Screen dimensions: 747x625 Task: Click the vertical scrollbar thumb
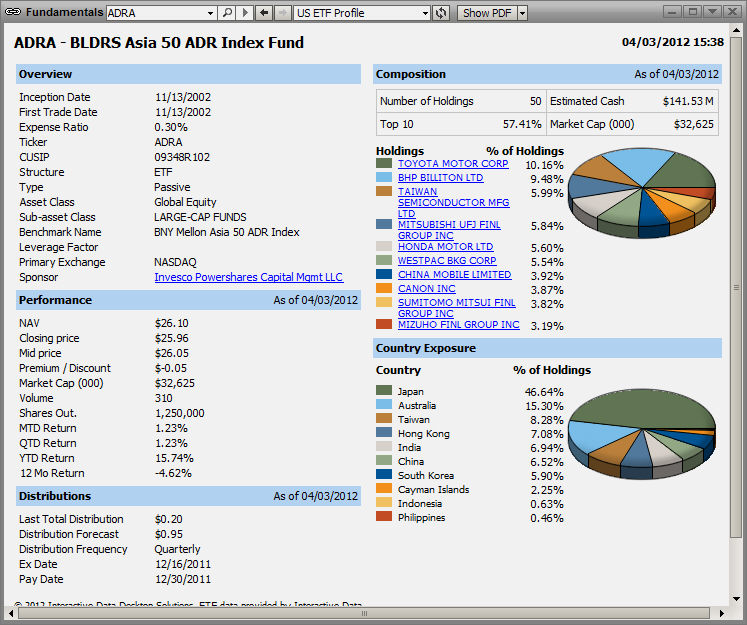[736, 287]
